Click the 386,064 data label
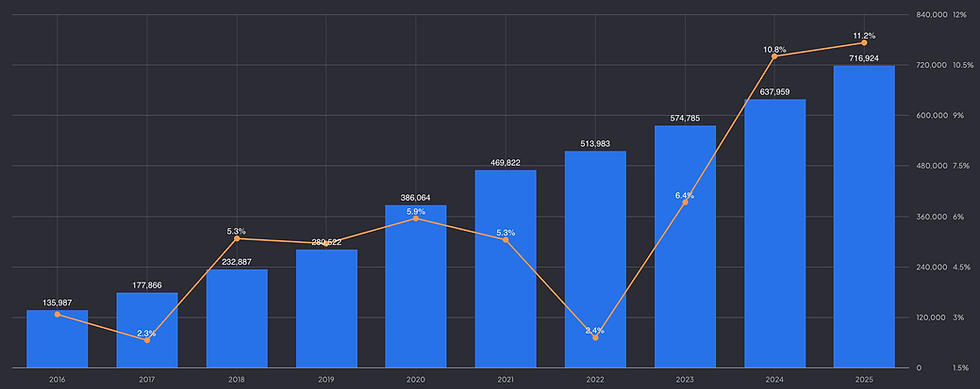The width and height of the screenshot is (980, 389). 416,198
